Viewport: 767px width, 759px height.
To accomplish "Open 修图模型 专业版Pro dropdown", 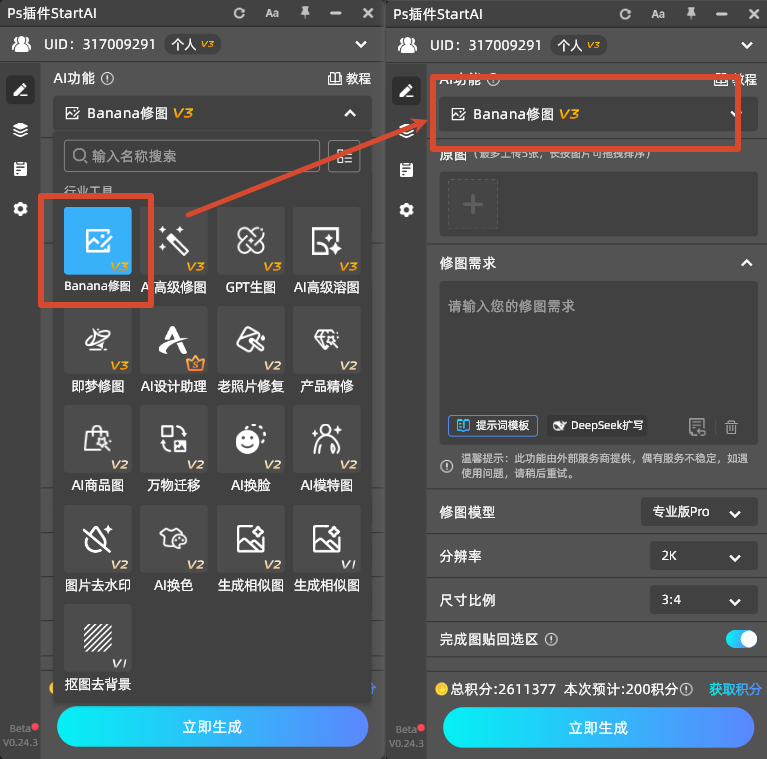I will coord(699,512).
